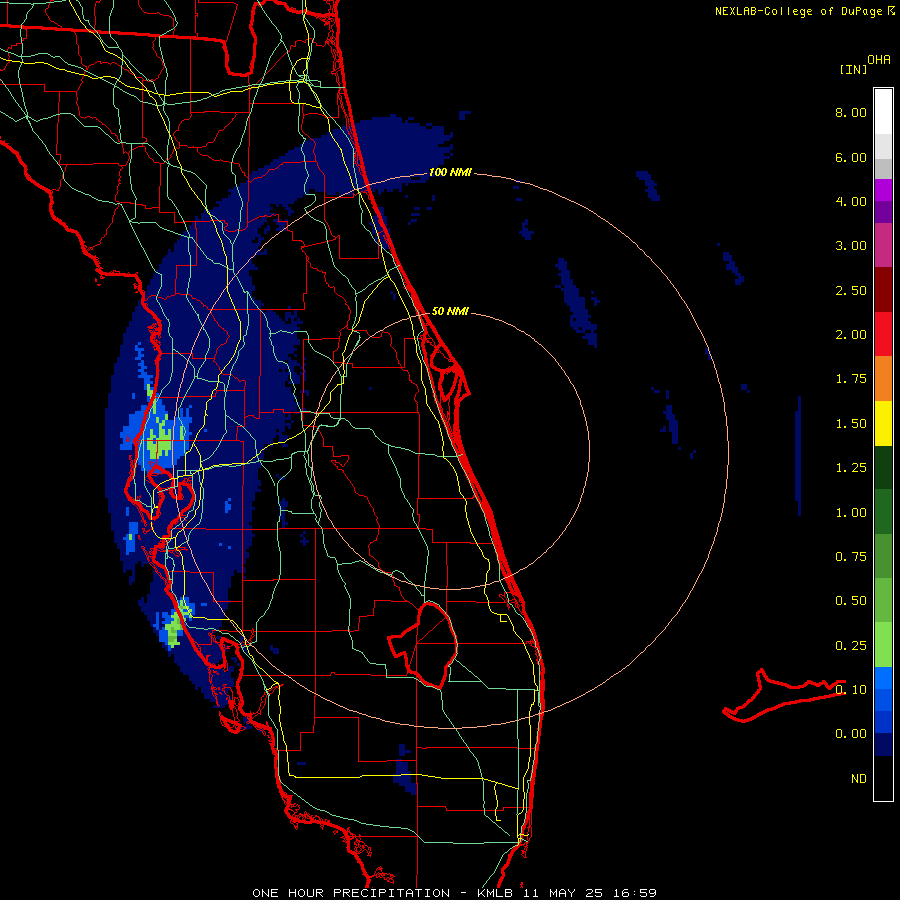Select the ND legend label

[859, 779]
